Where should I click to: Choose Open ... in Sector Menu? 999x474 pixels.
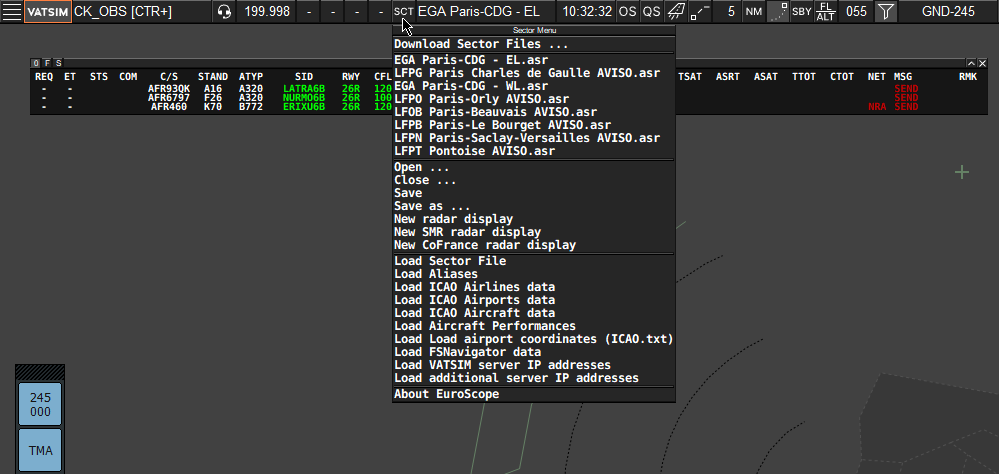(x=534, y=167)
